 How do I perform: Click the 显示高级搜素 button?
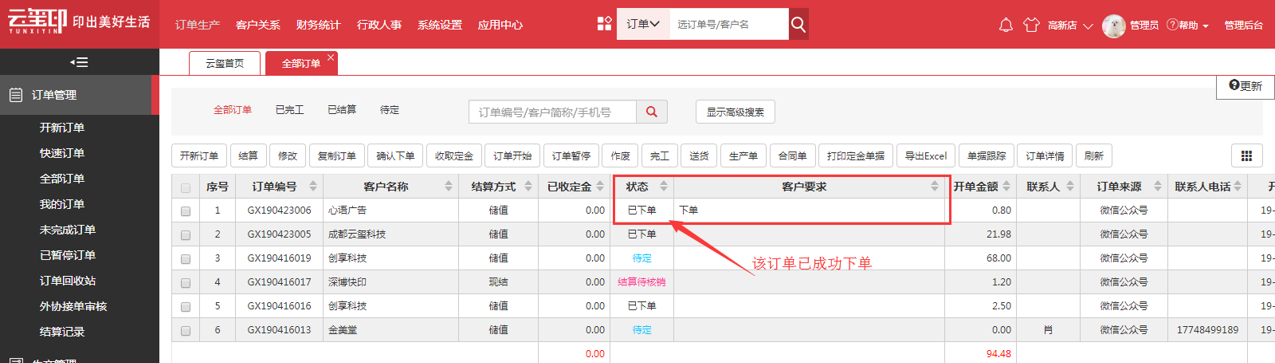[735, 112]
